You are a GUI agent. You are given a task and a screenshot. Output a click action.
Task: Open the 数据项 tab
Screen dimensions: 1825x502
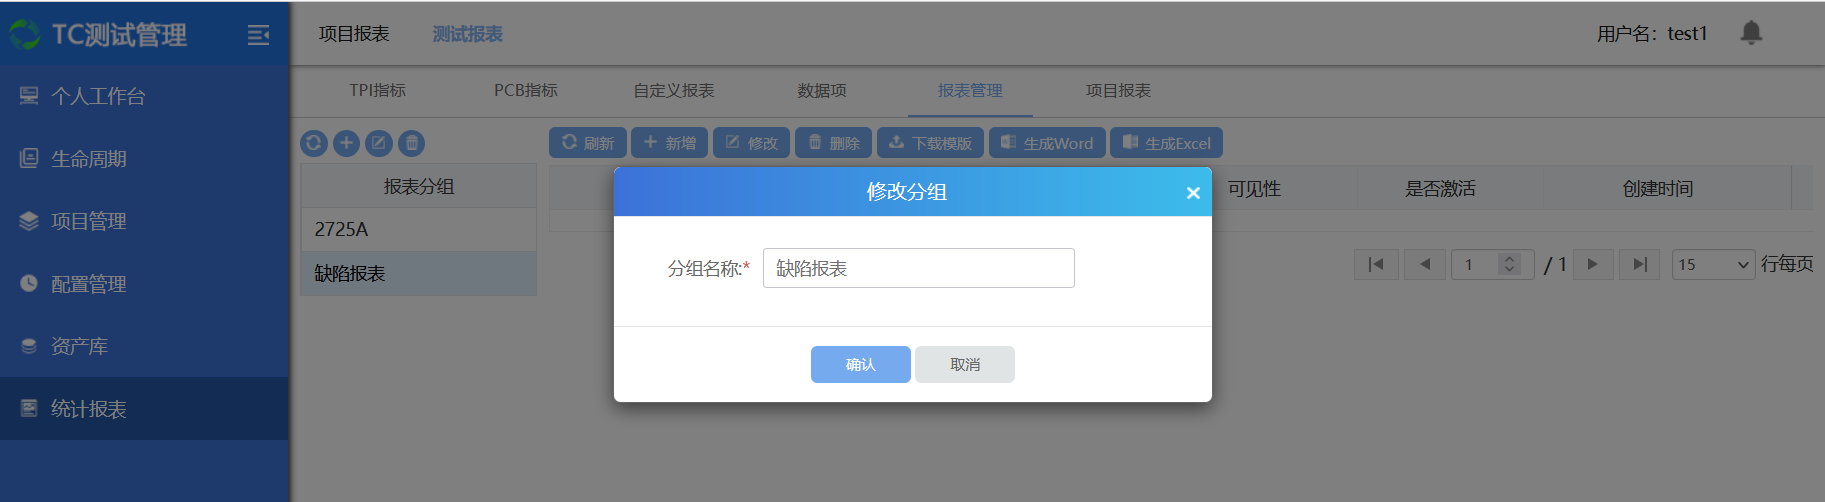point(822,90)
